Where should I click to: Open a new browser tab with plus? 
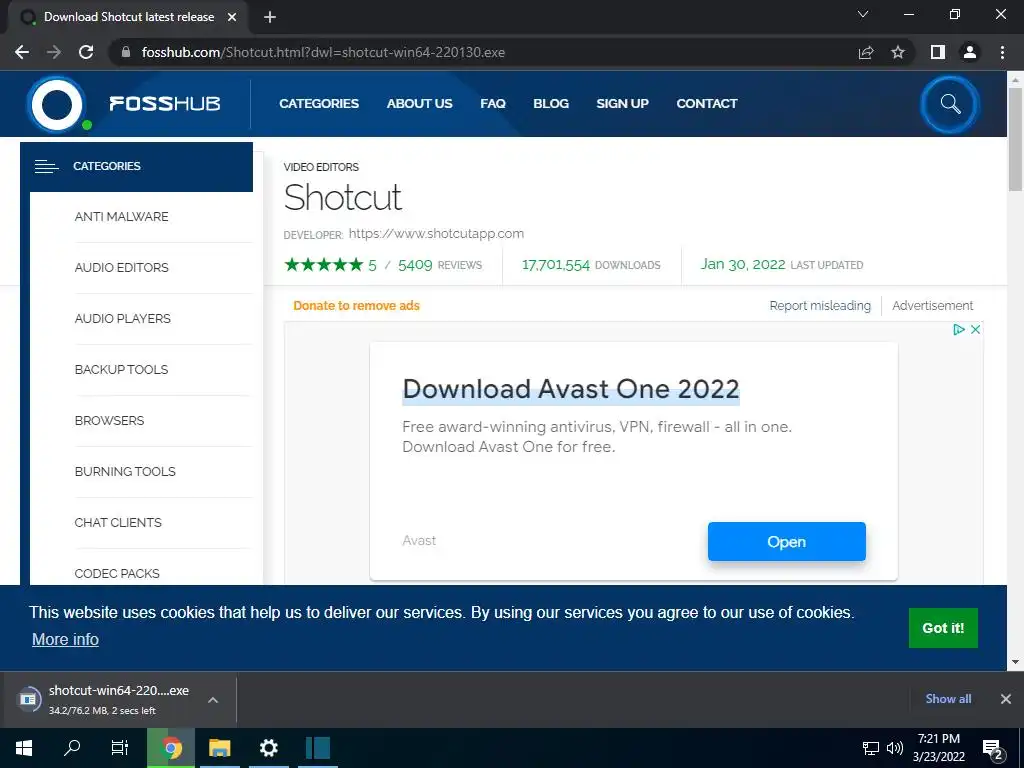tap(270, 18)
